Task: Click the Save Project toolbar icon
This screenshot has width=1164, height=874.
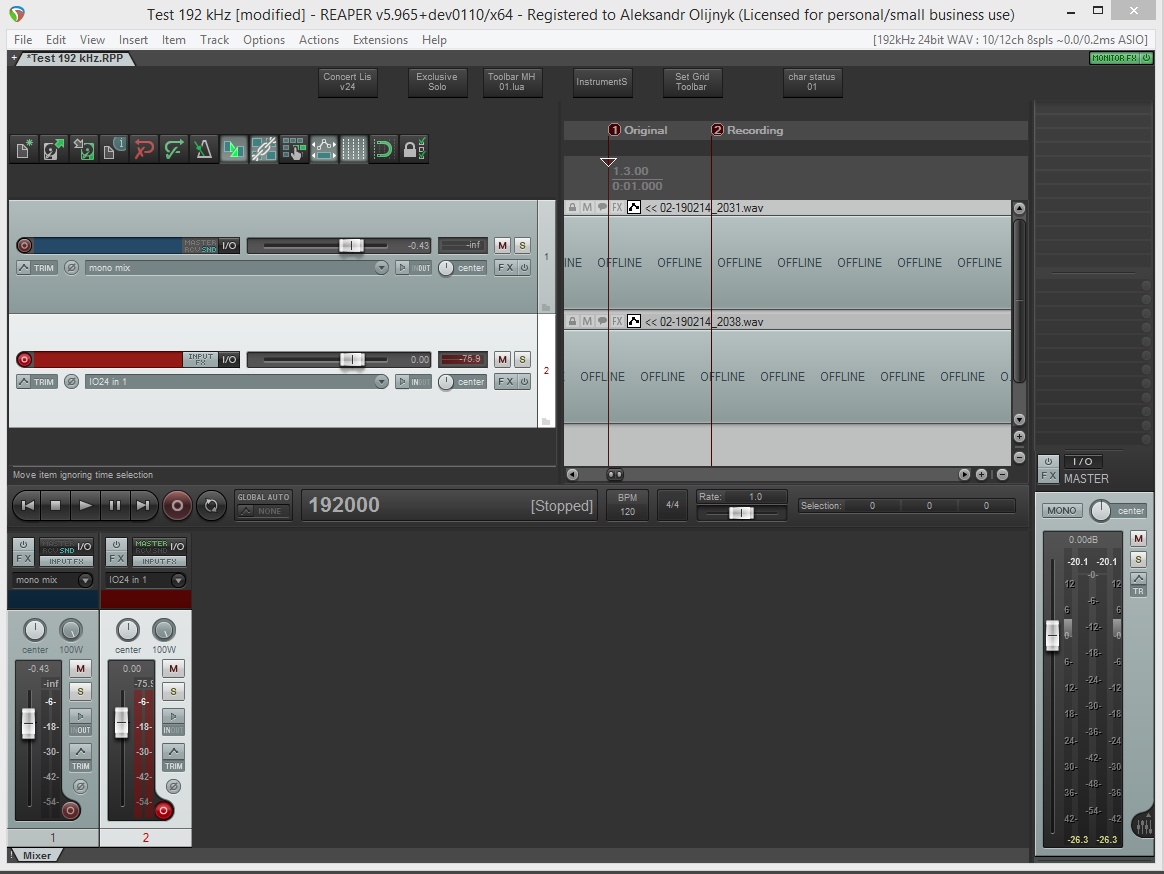Action: tap(84, 149)
